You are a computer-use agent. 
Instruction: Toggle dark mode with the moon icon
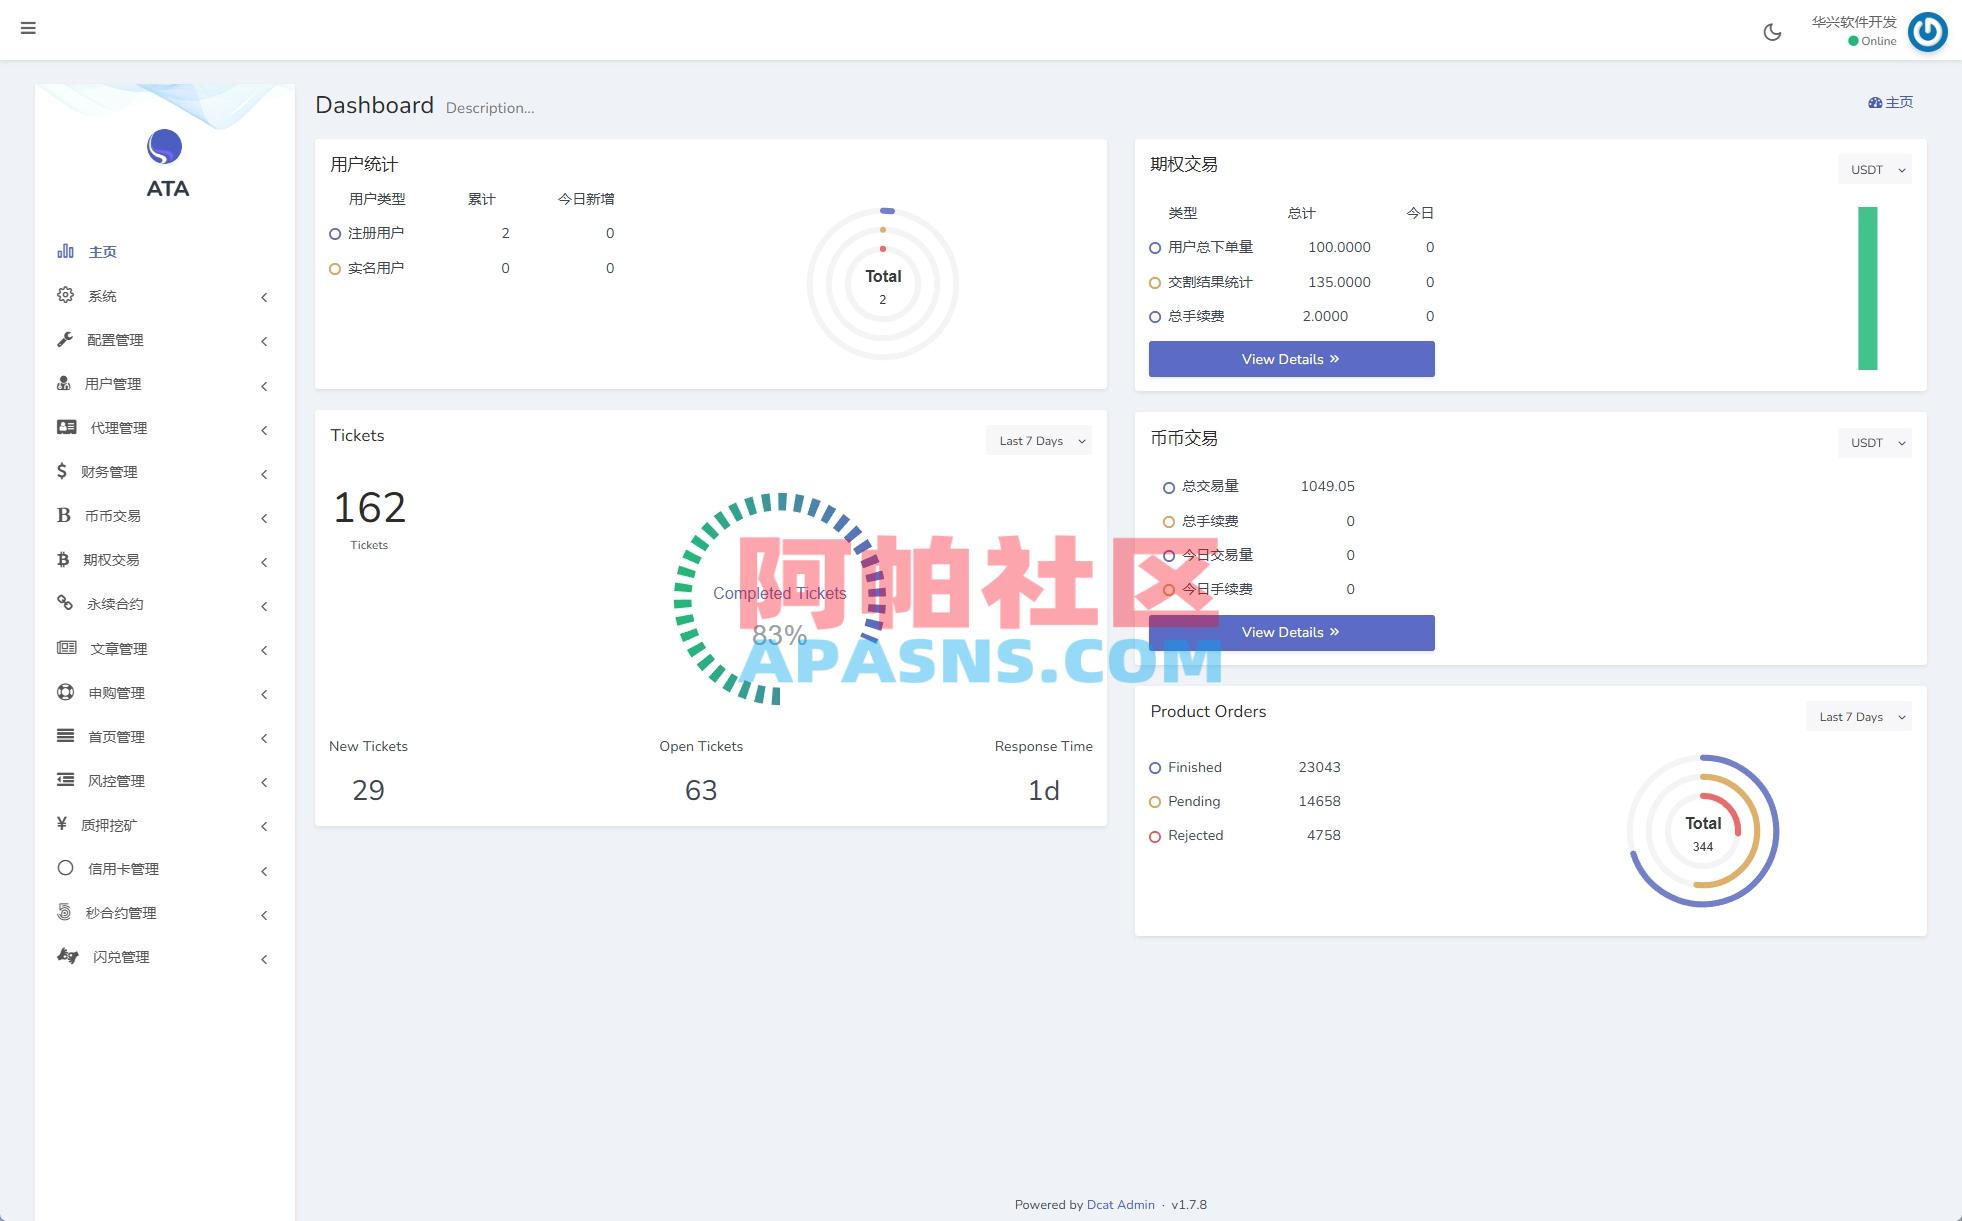pos(1772,31)
